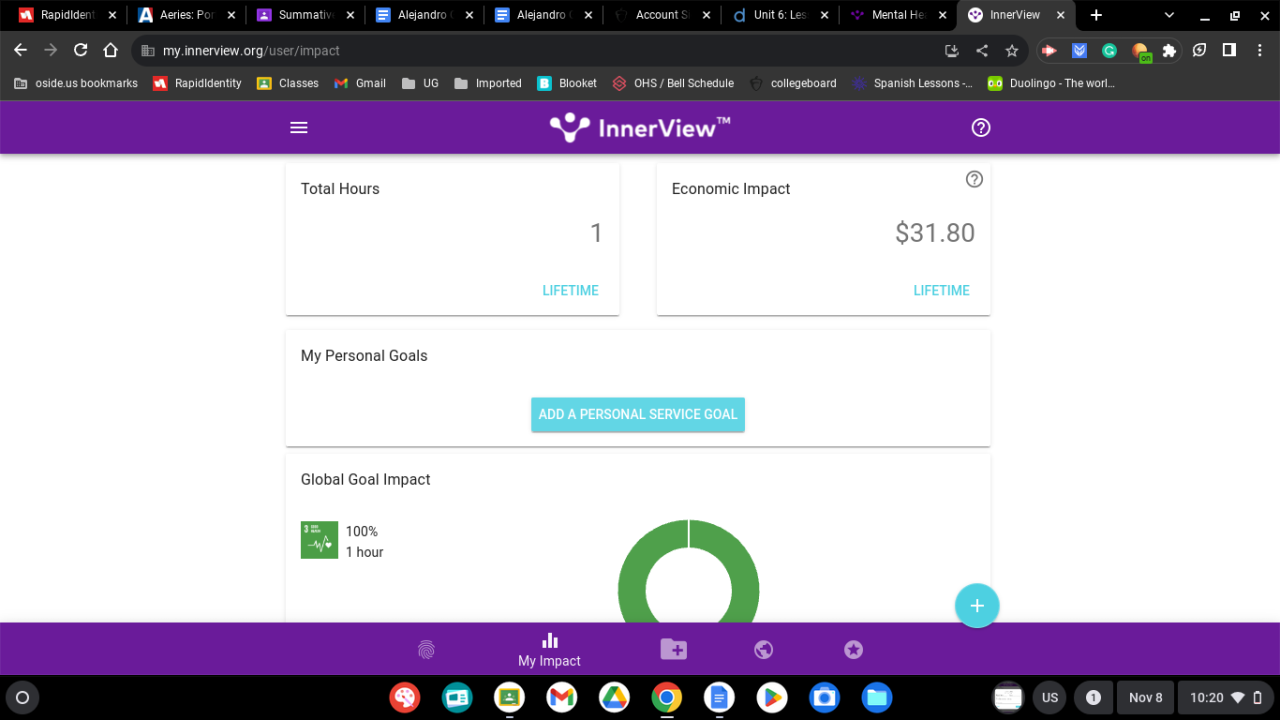1280x720 pixels.
Task: Open a new browser tab
Action: [1096, 15]
